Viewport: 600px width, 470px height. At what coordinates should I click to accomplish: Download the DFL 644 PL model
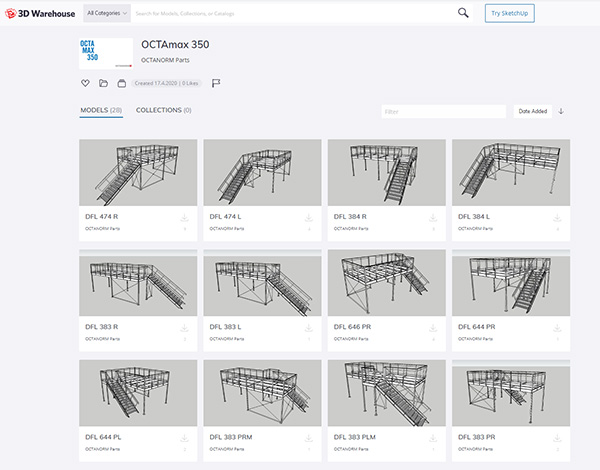click(184, 438)
